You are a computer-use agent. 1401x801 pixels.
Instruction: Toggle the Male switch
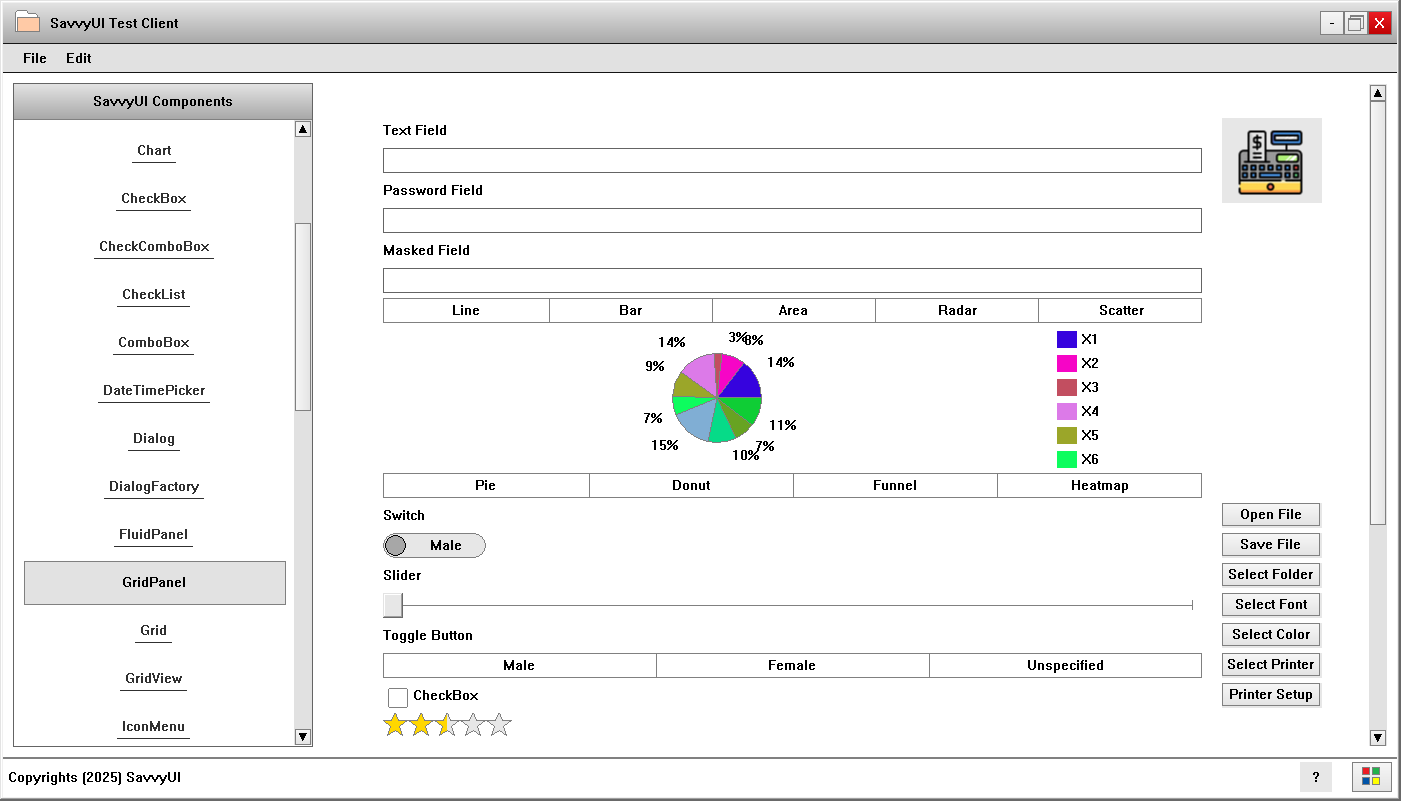[x=434, y=545]
